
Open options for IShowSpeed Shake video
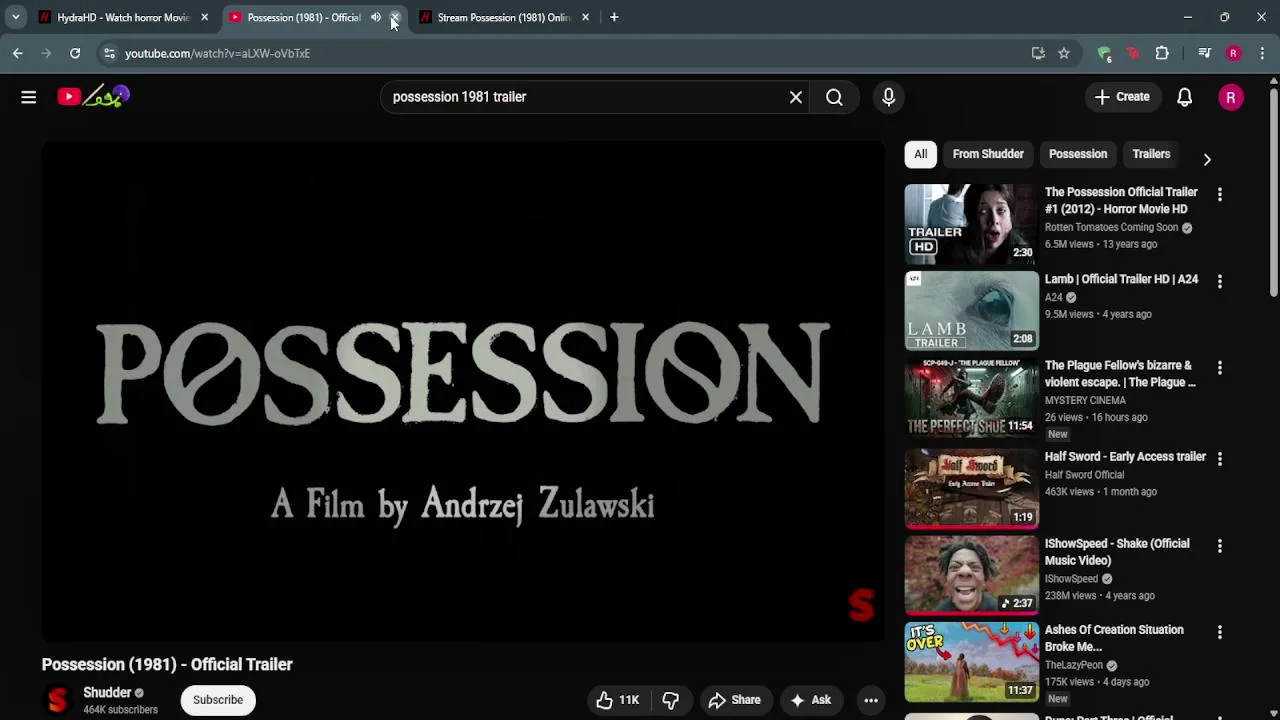point(1219,546)
